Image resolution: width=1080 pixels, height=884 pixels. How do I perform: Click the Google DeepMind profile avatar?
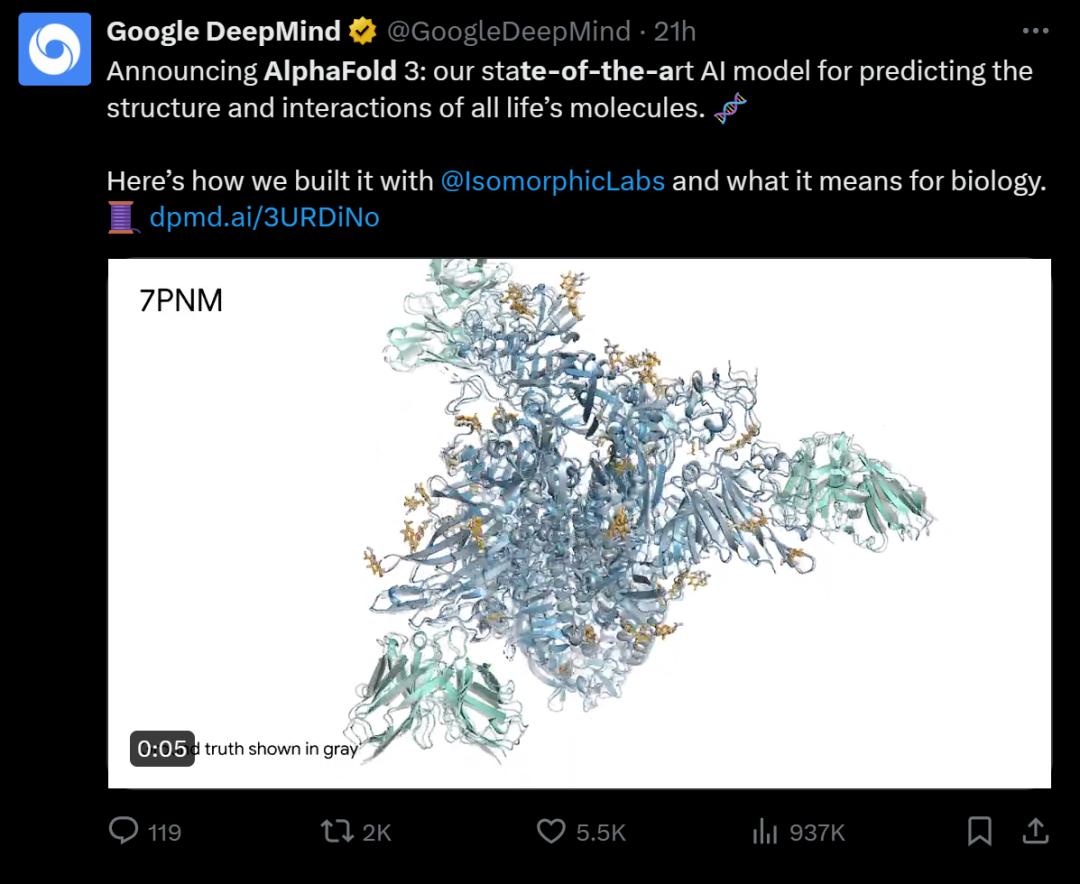click(55, 49)
